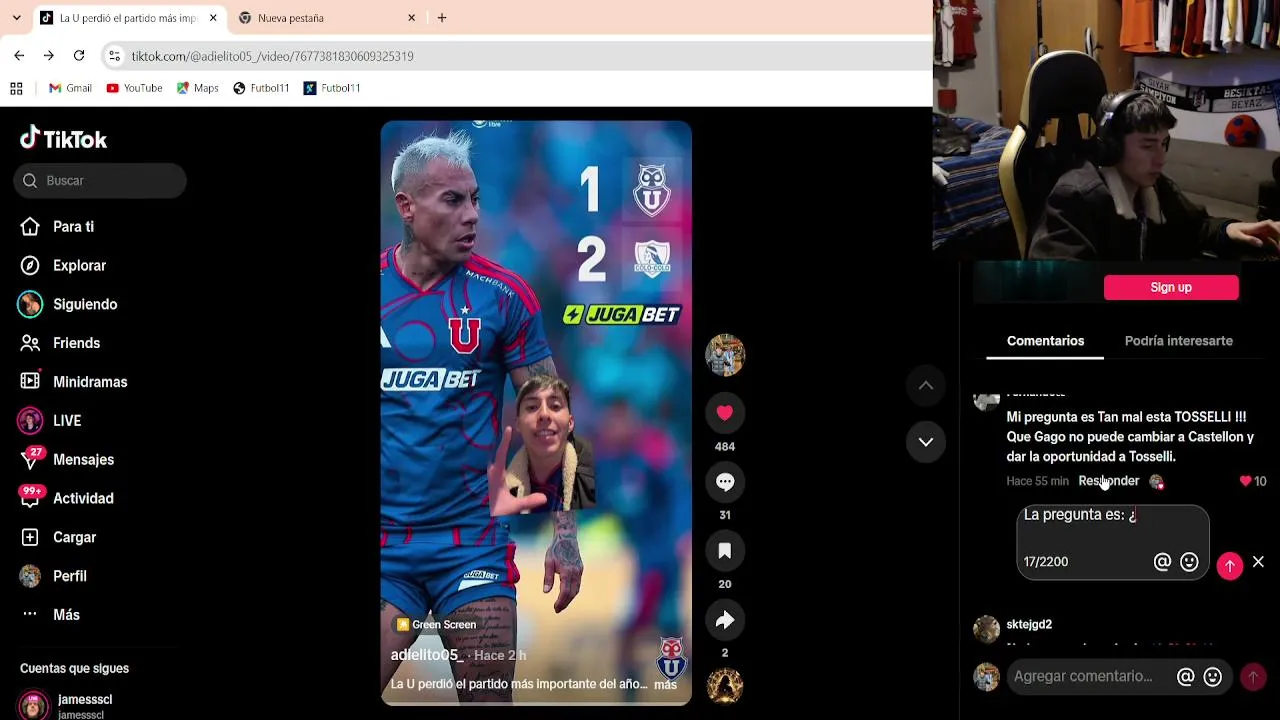1280x720 pixels.
Task: Open sktejgd2 commenter avatar
Action: 987,629
